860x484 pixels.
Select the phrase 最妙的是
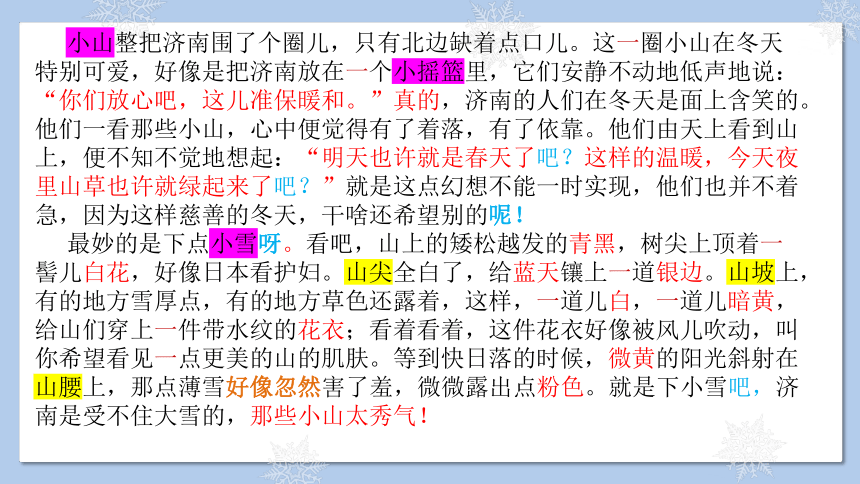coord(115,244)
